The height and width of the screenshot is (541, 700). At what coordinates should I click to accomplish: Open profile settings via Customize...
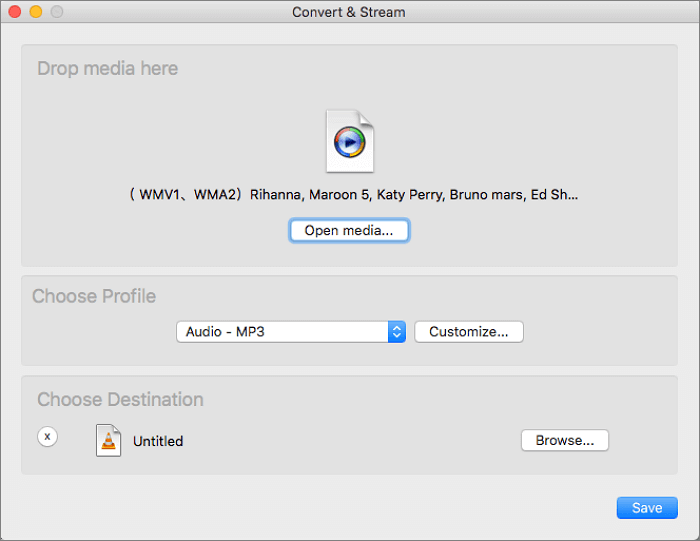click(468, 332)
